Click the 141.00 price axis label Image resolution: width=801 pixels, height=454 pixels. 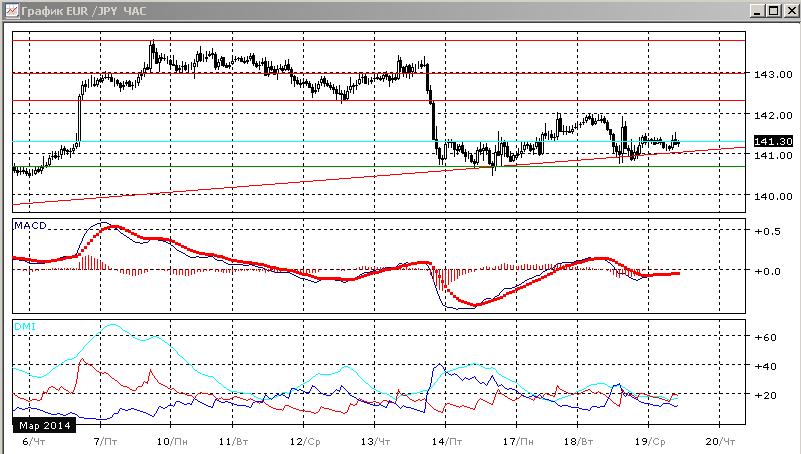[773, 155]
